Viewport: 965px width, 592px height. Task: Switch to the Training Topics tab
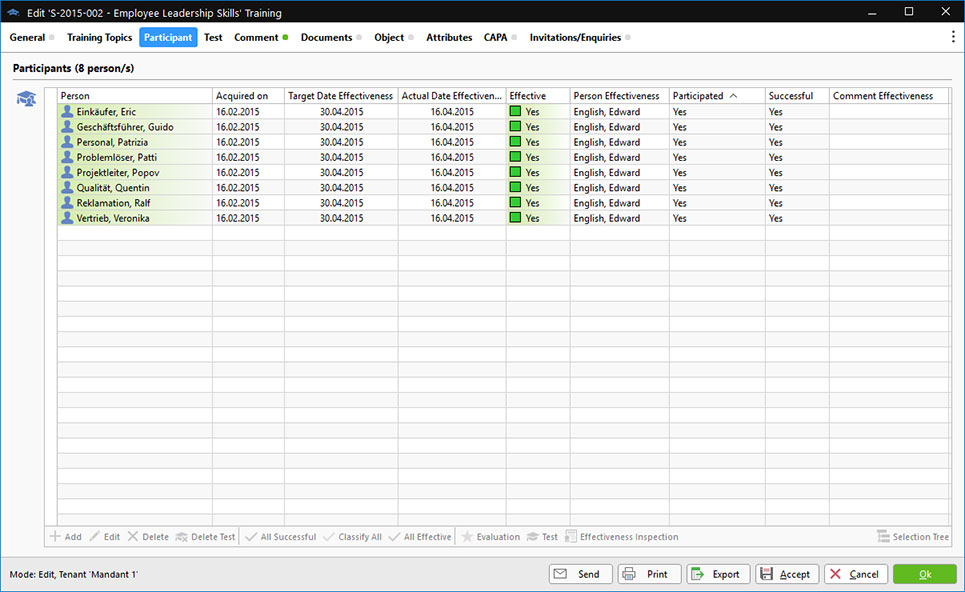coord(99,37)
